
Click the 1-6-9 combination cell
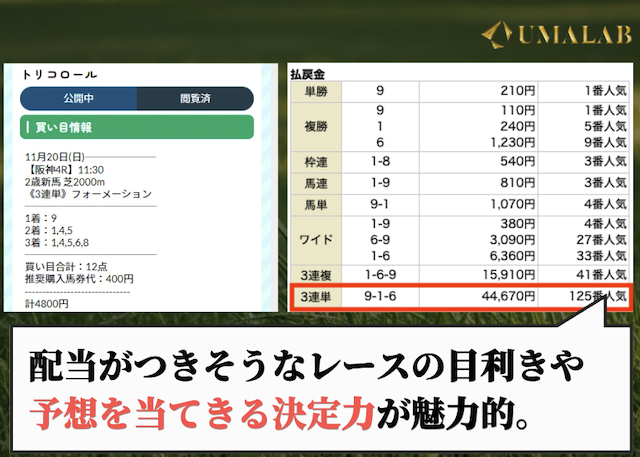380,275
